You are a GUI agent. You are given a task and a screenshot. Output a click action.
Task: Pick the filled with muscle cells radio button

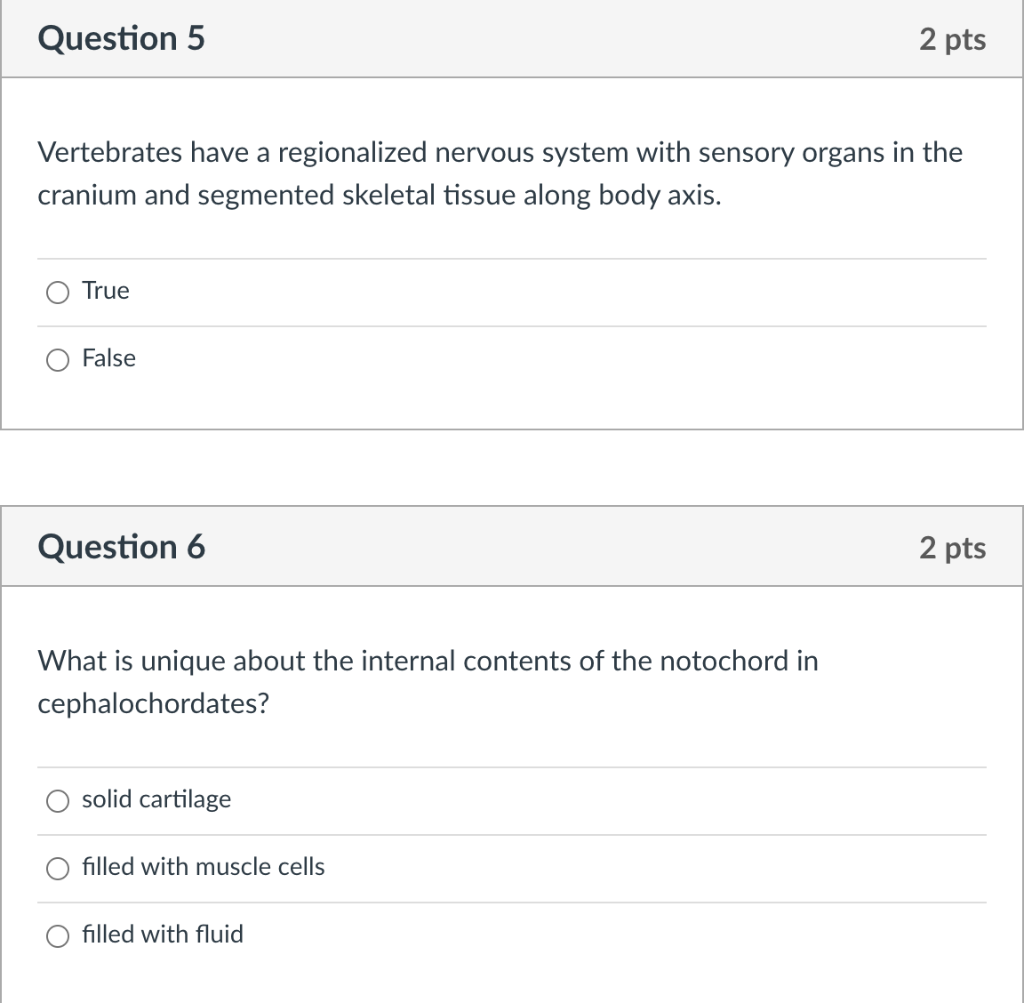[x=58, y=868]
